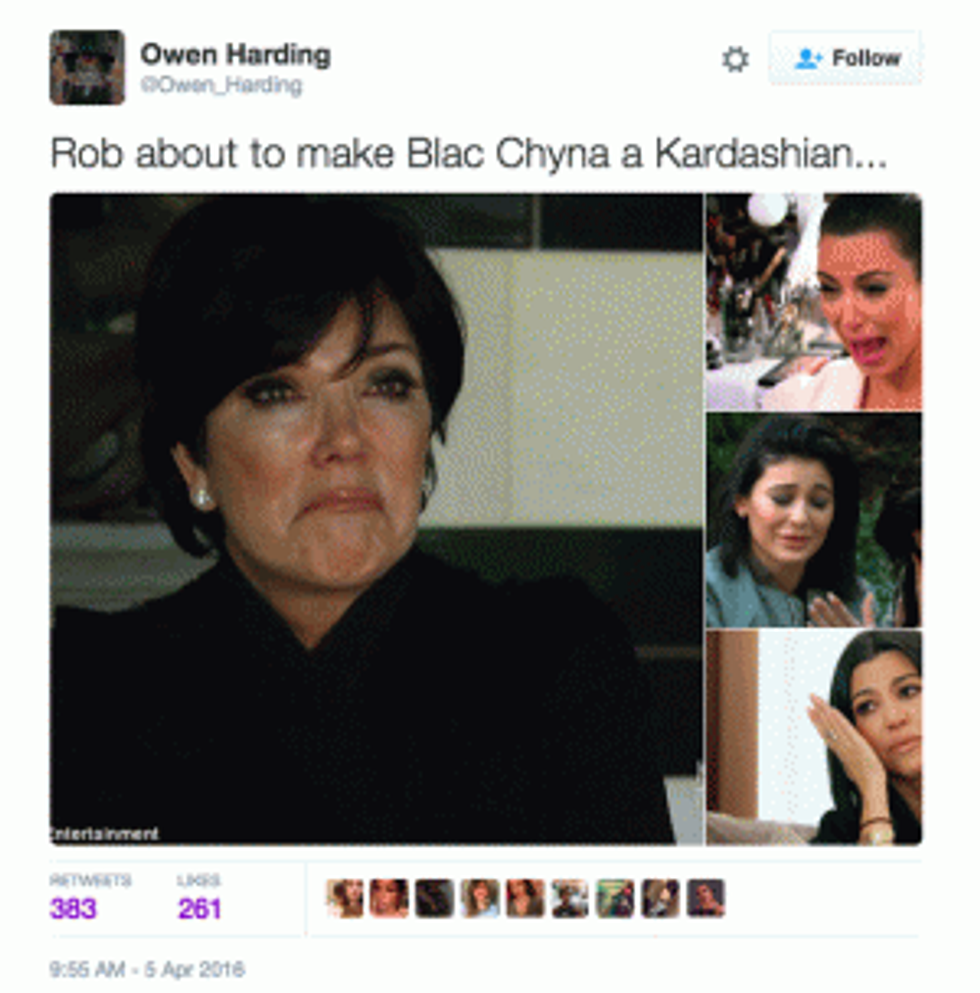Viewport: 980px width, 993px height.
Task: Open the second liker avatar
Action: (x=389, y=898)
